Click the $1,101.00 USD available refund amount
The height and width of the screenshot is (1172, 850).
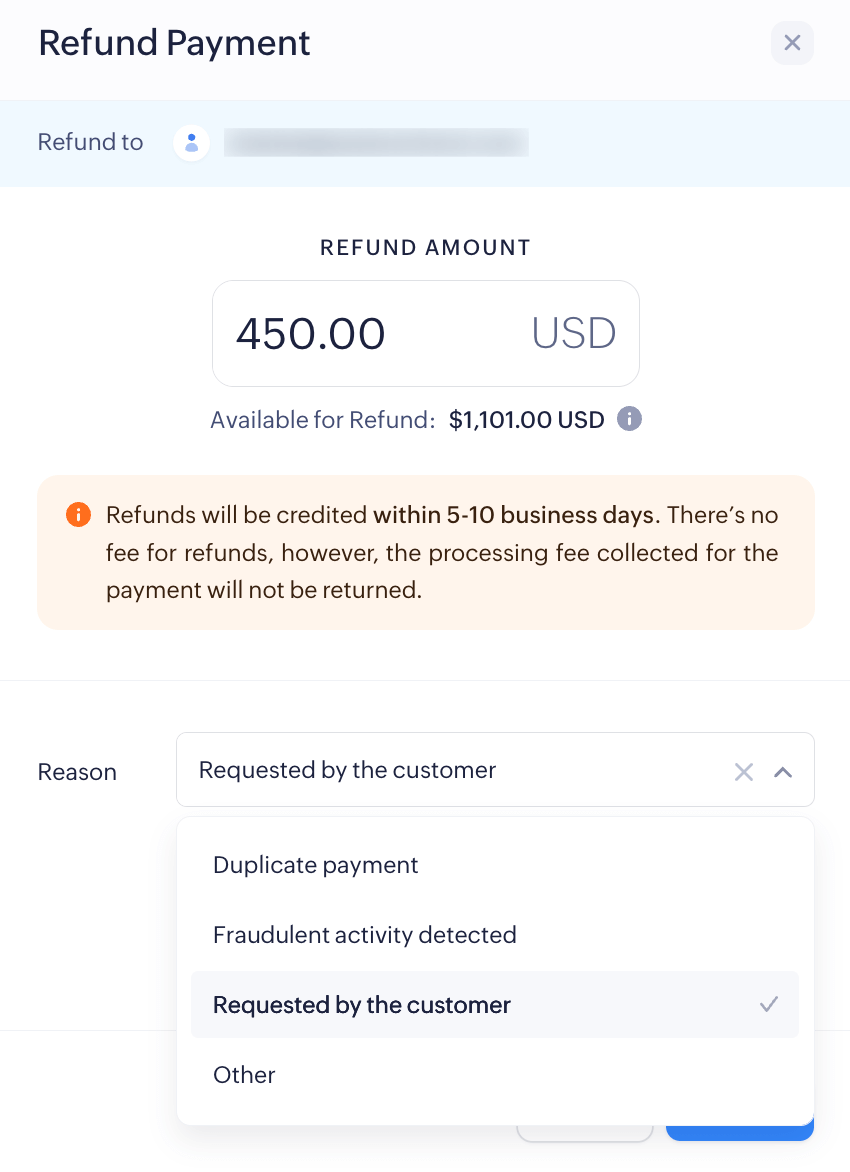526,419
